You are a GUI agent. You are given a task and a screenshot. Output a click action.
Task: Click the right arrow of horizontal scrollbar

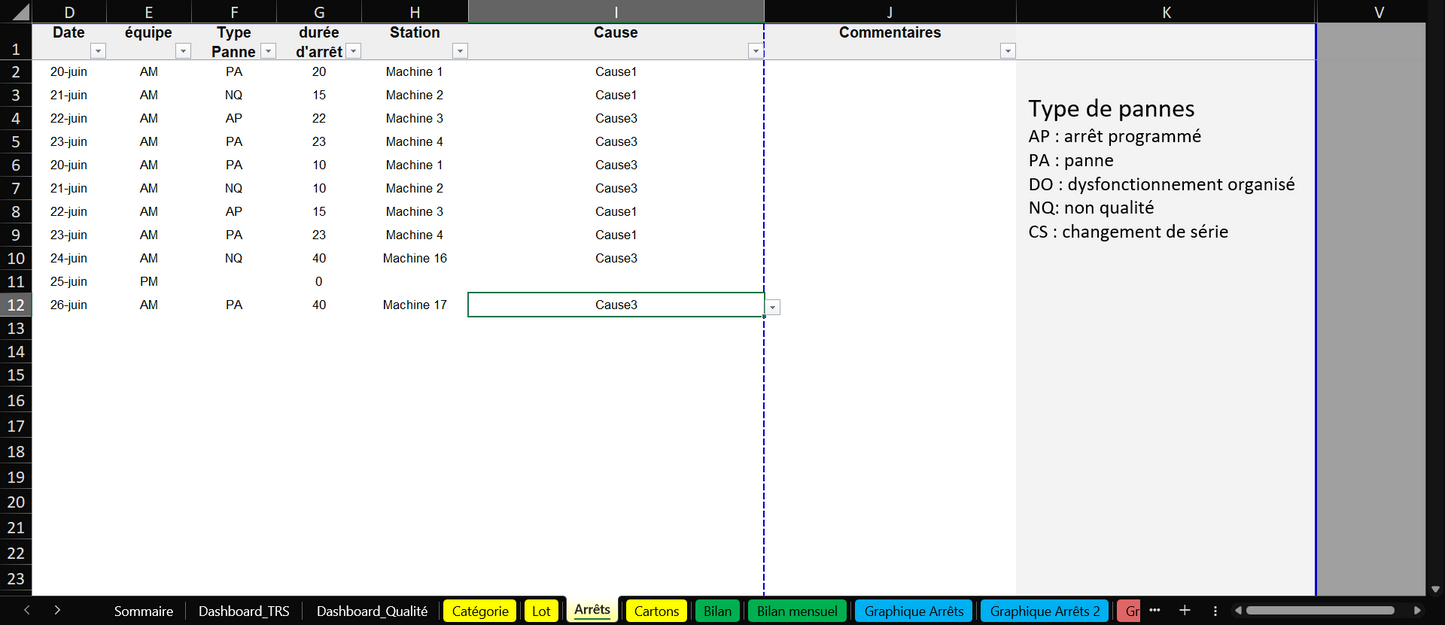pos(1422,610)
